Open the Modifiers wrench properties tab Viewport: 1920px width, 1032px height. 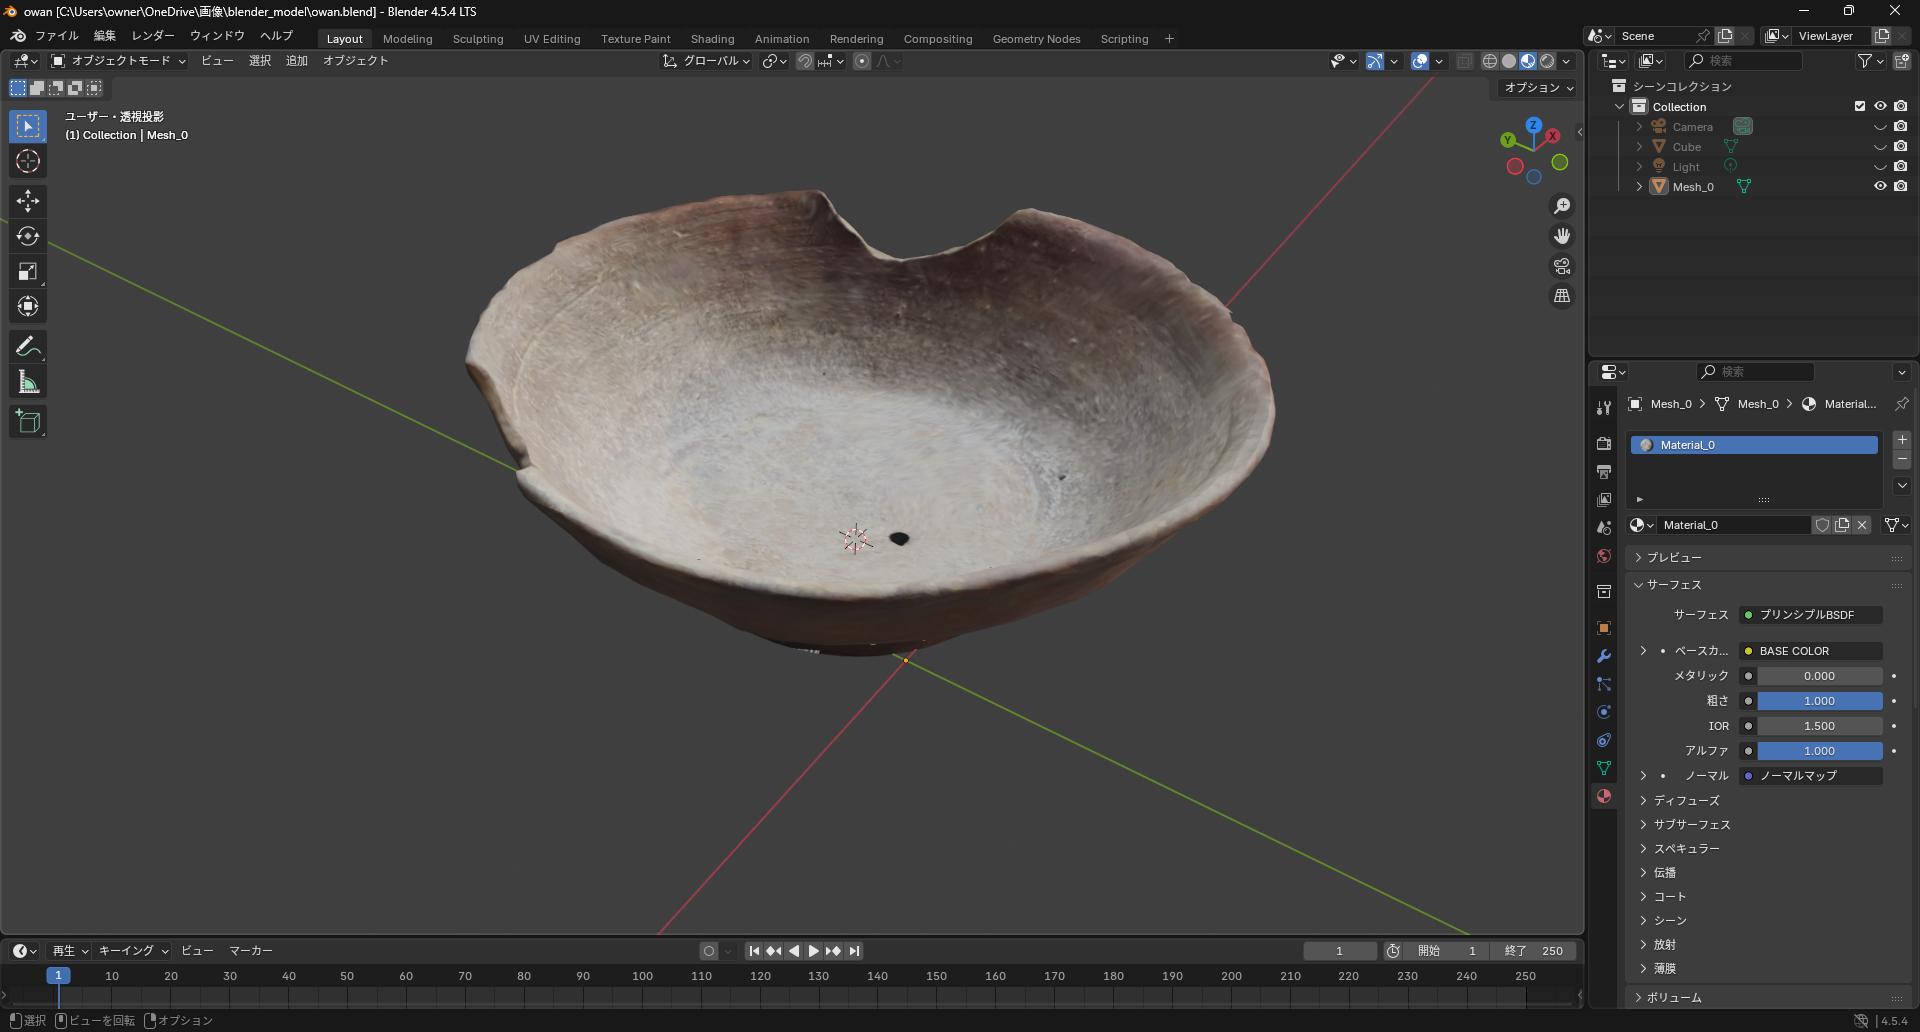point(1604,656)
